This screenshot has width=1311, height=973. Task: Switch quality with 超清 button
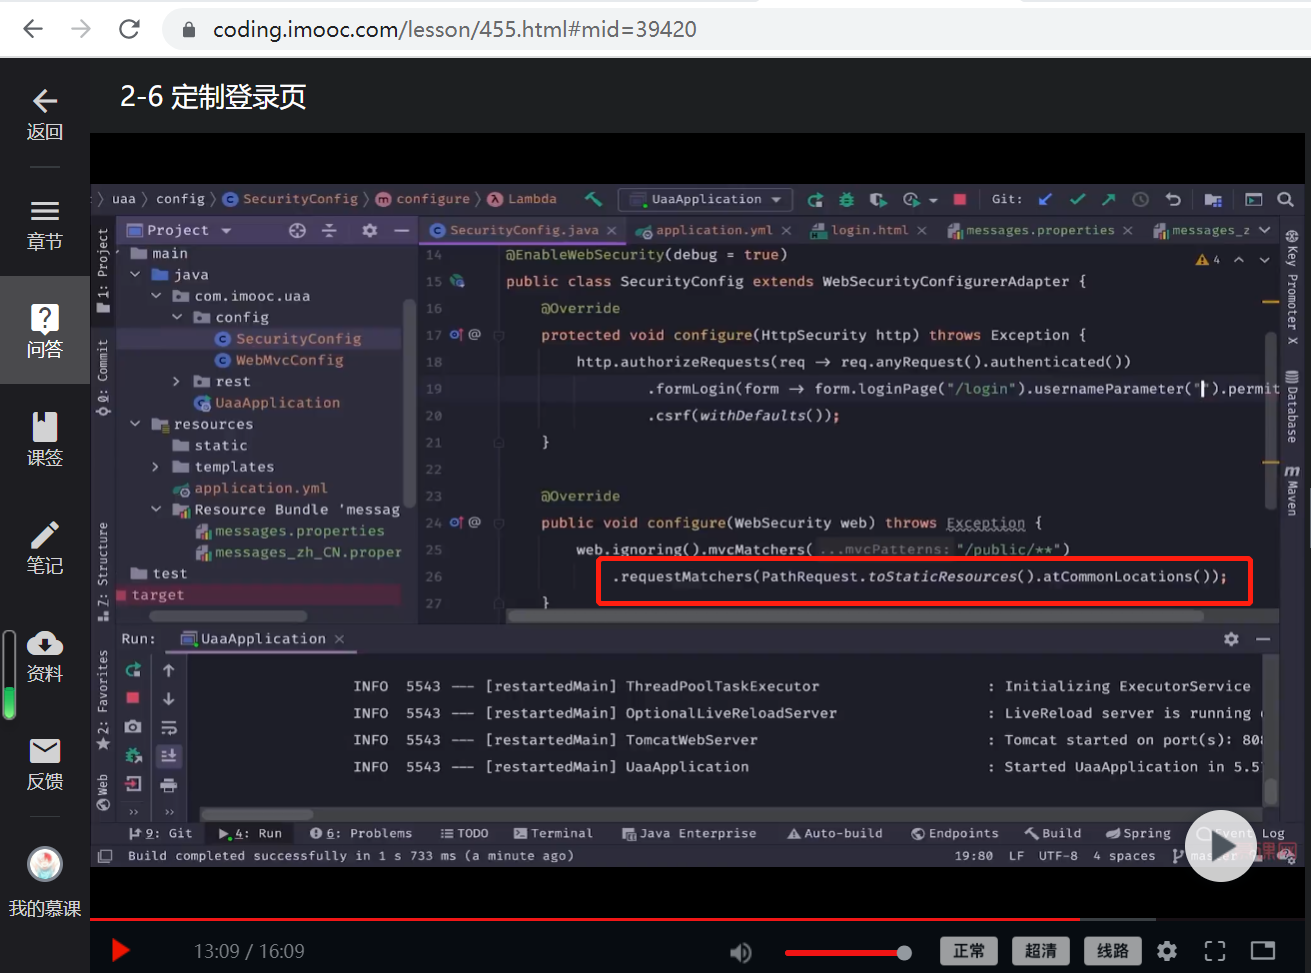(1041, 951)
